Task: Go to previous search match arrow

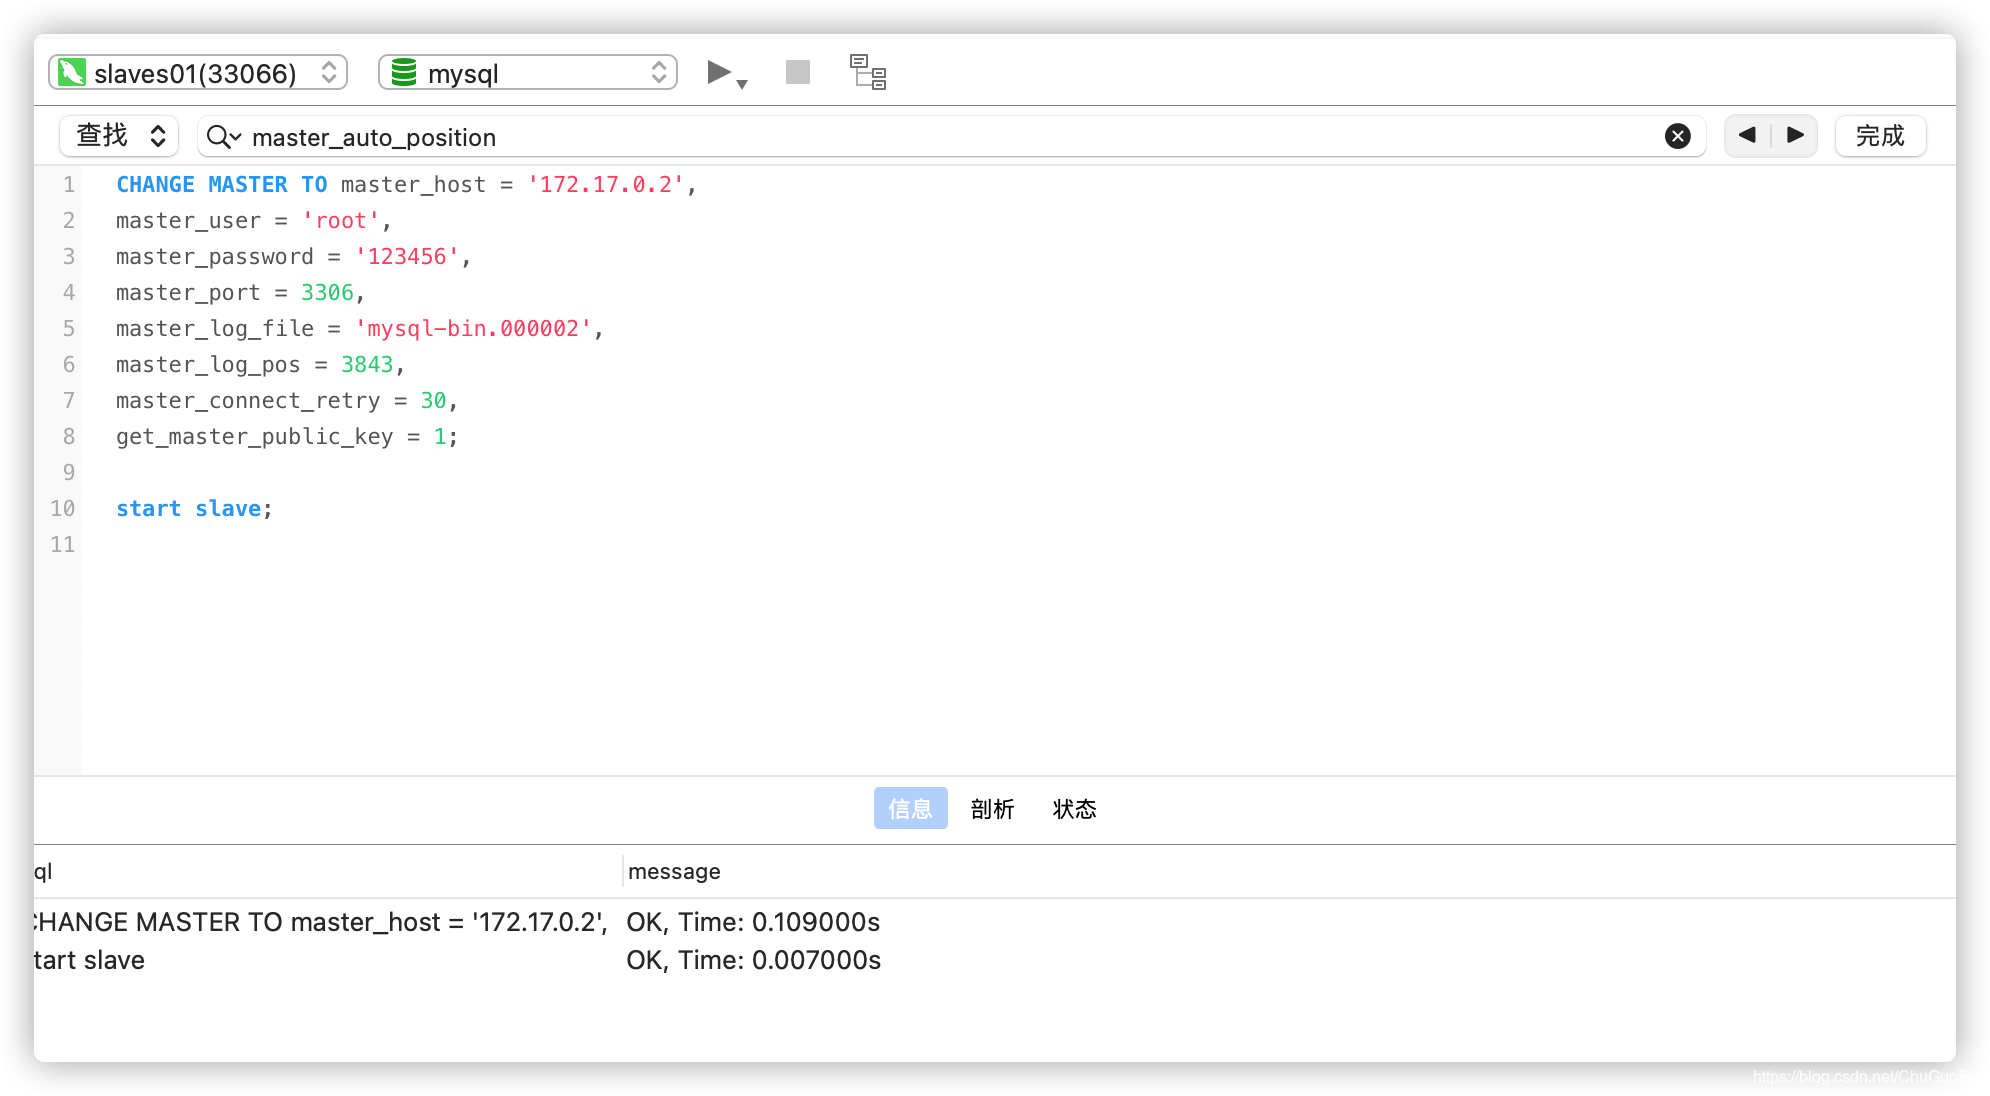Action: pyautogui.click(x=1747, y=135)
